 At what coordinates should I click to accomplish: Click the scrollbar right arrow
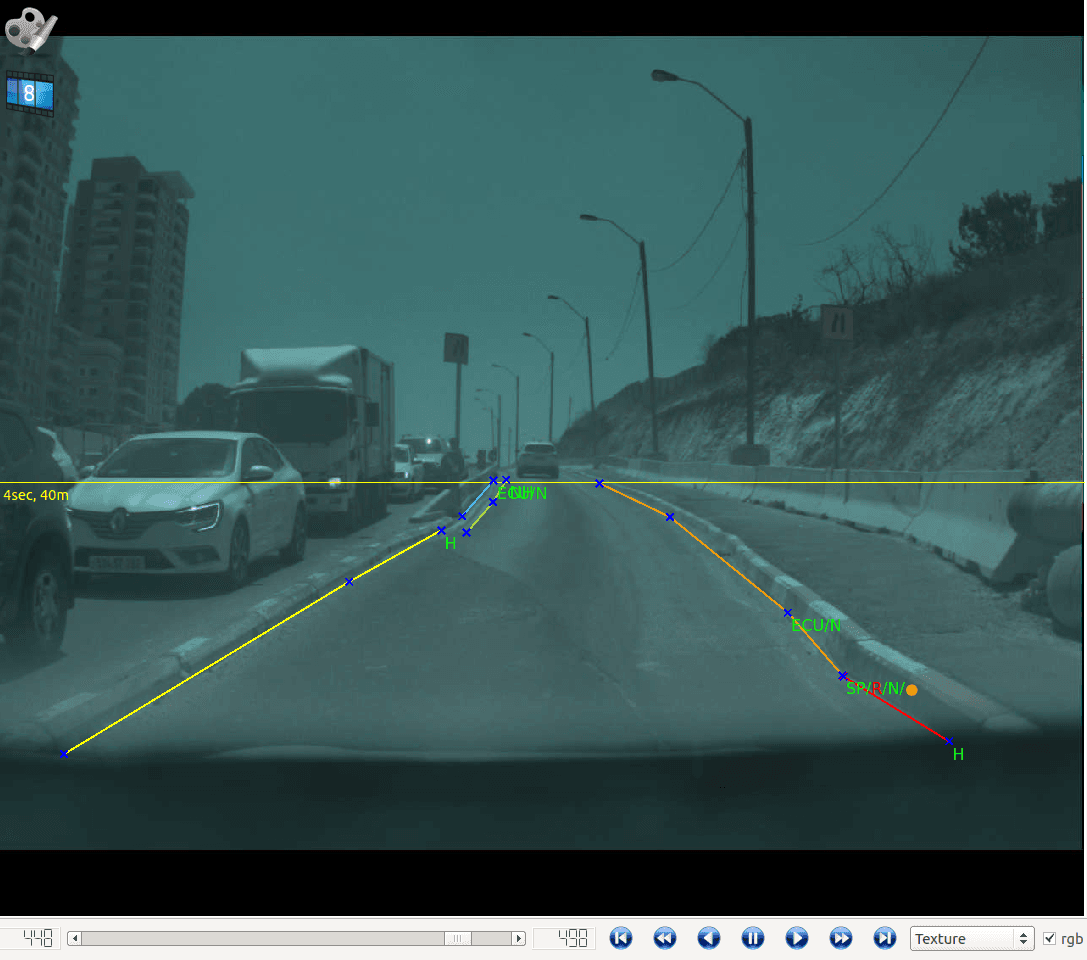coord(518,938)
